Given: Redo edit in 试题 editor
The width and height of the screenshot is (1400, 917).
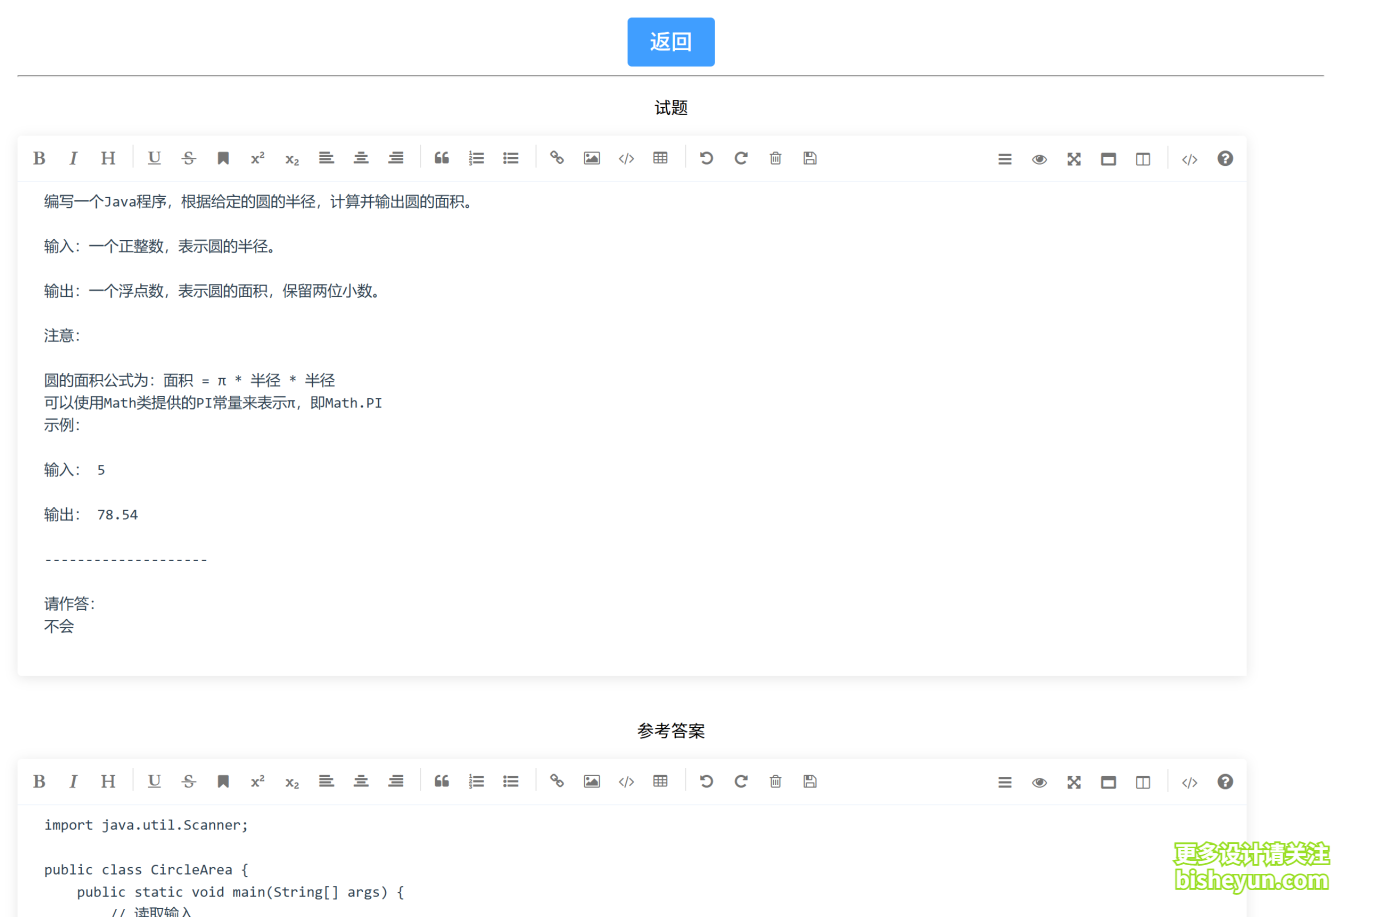Looking at the screenshot, I should pyautogui.click(x=741, y=158).
